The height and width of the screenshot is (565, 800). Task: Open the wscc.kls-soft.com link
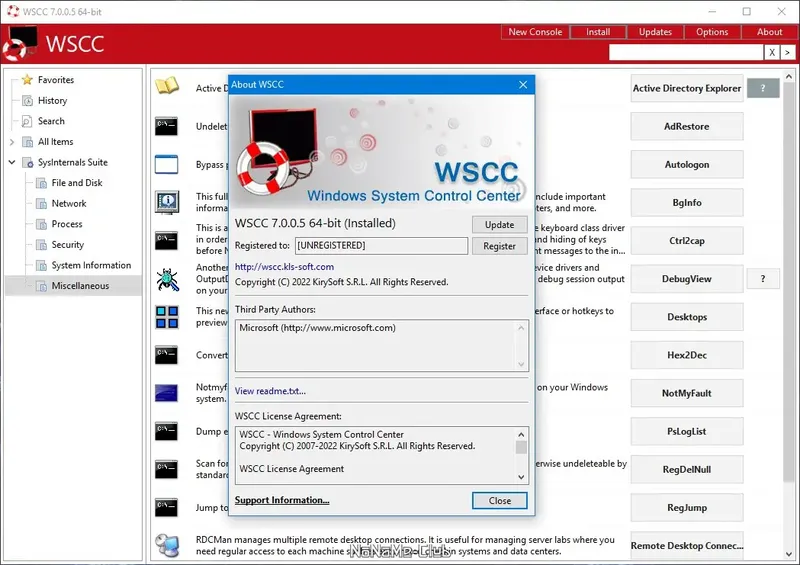(284, 266)
